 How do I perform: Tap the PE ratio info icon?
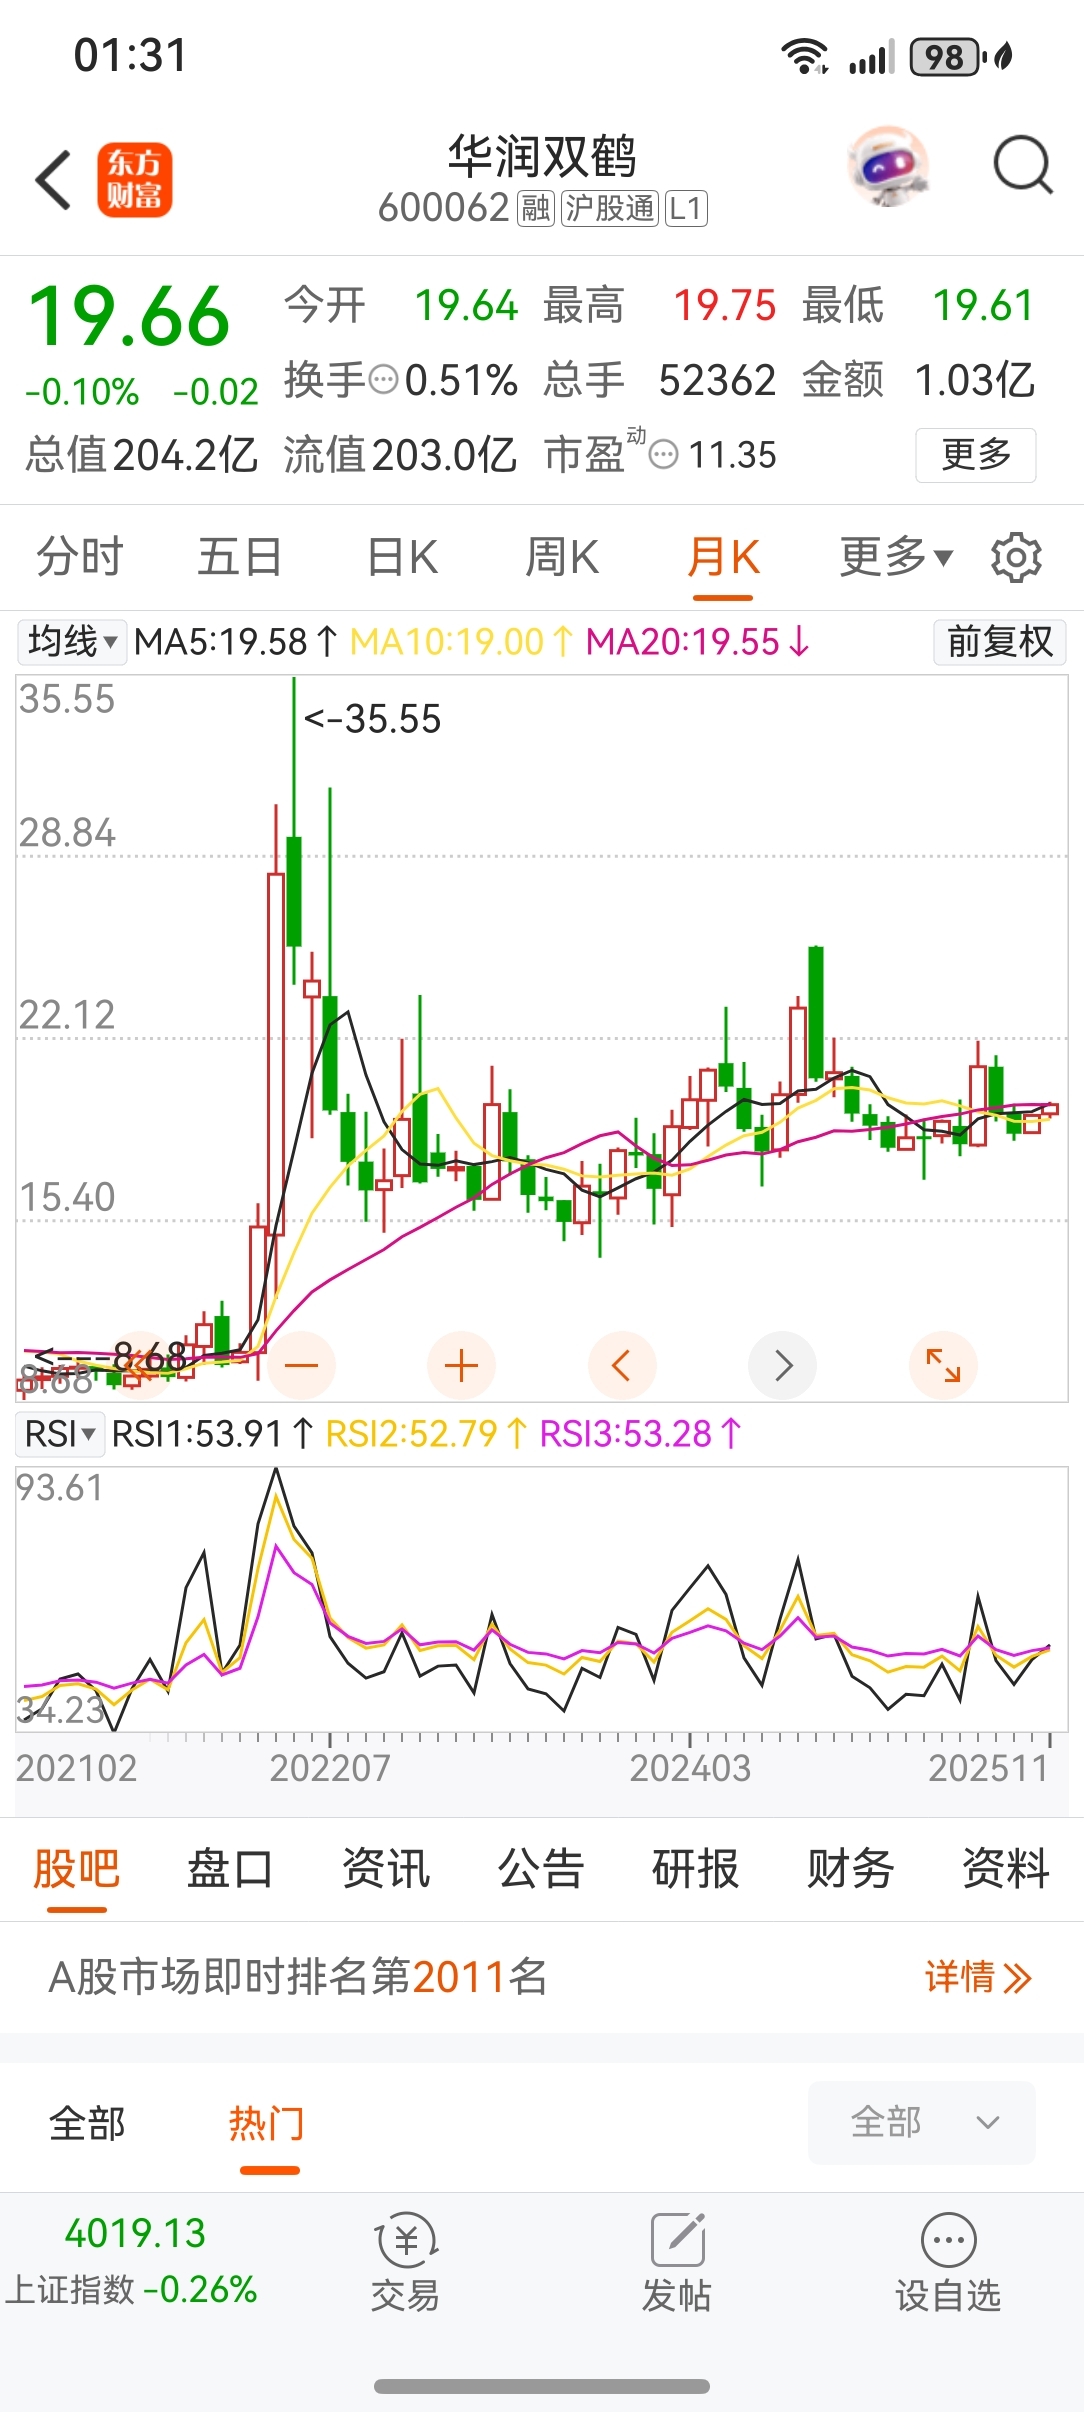coord(664,455)
